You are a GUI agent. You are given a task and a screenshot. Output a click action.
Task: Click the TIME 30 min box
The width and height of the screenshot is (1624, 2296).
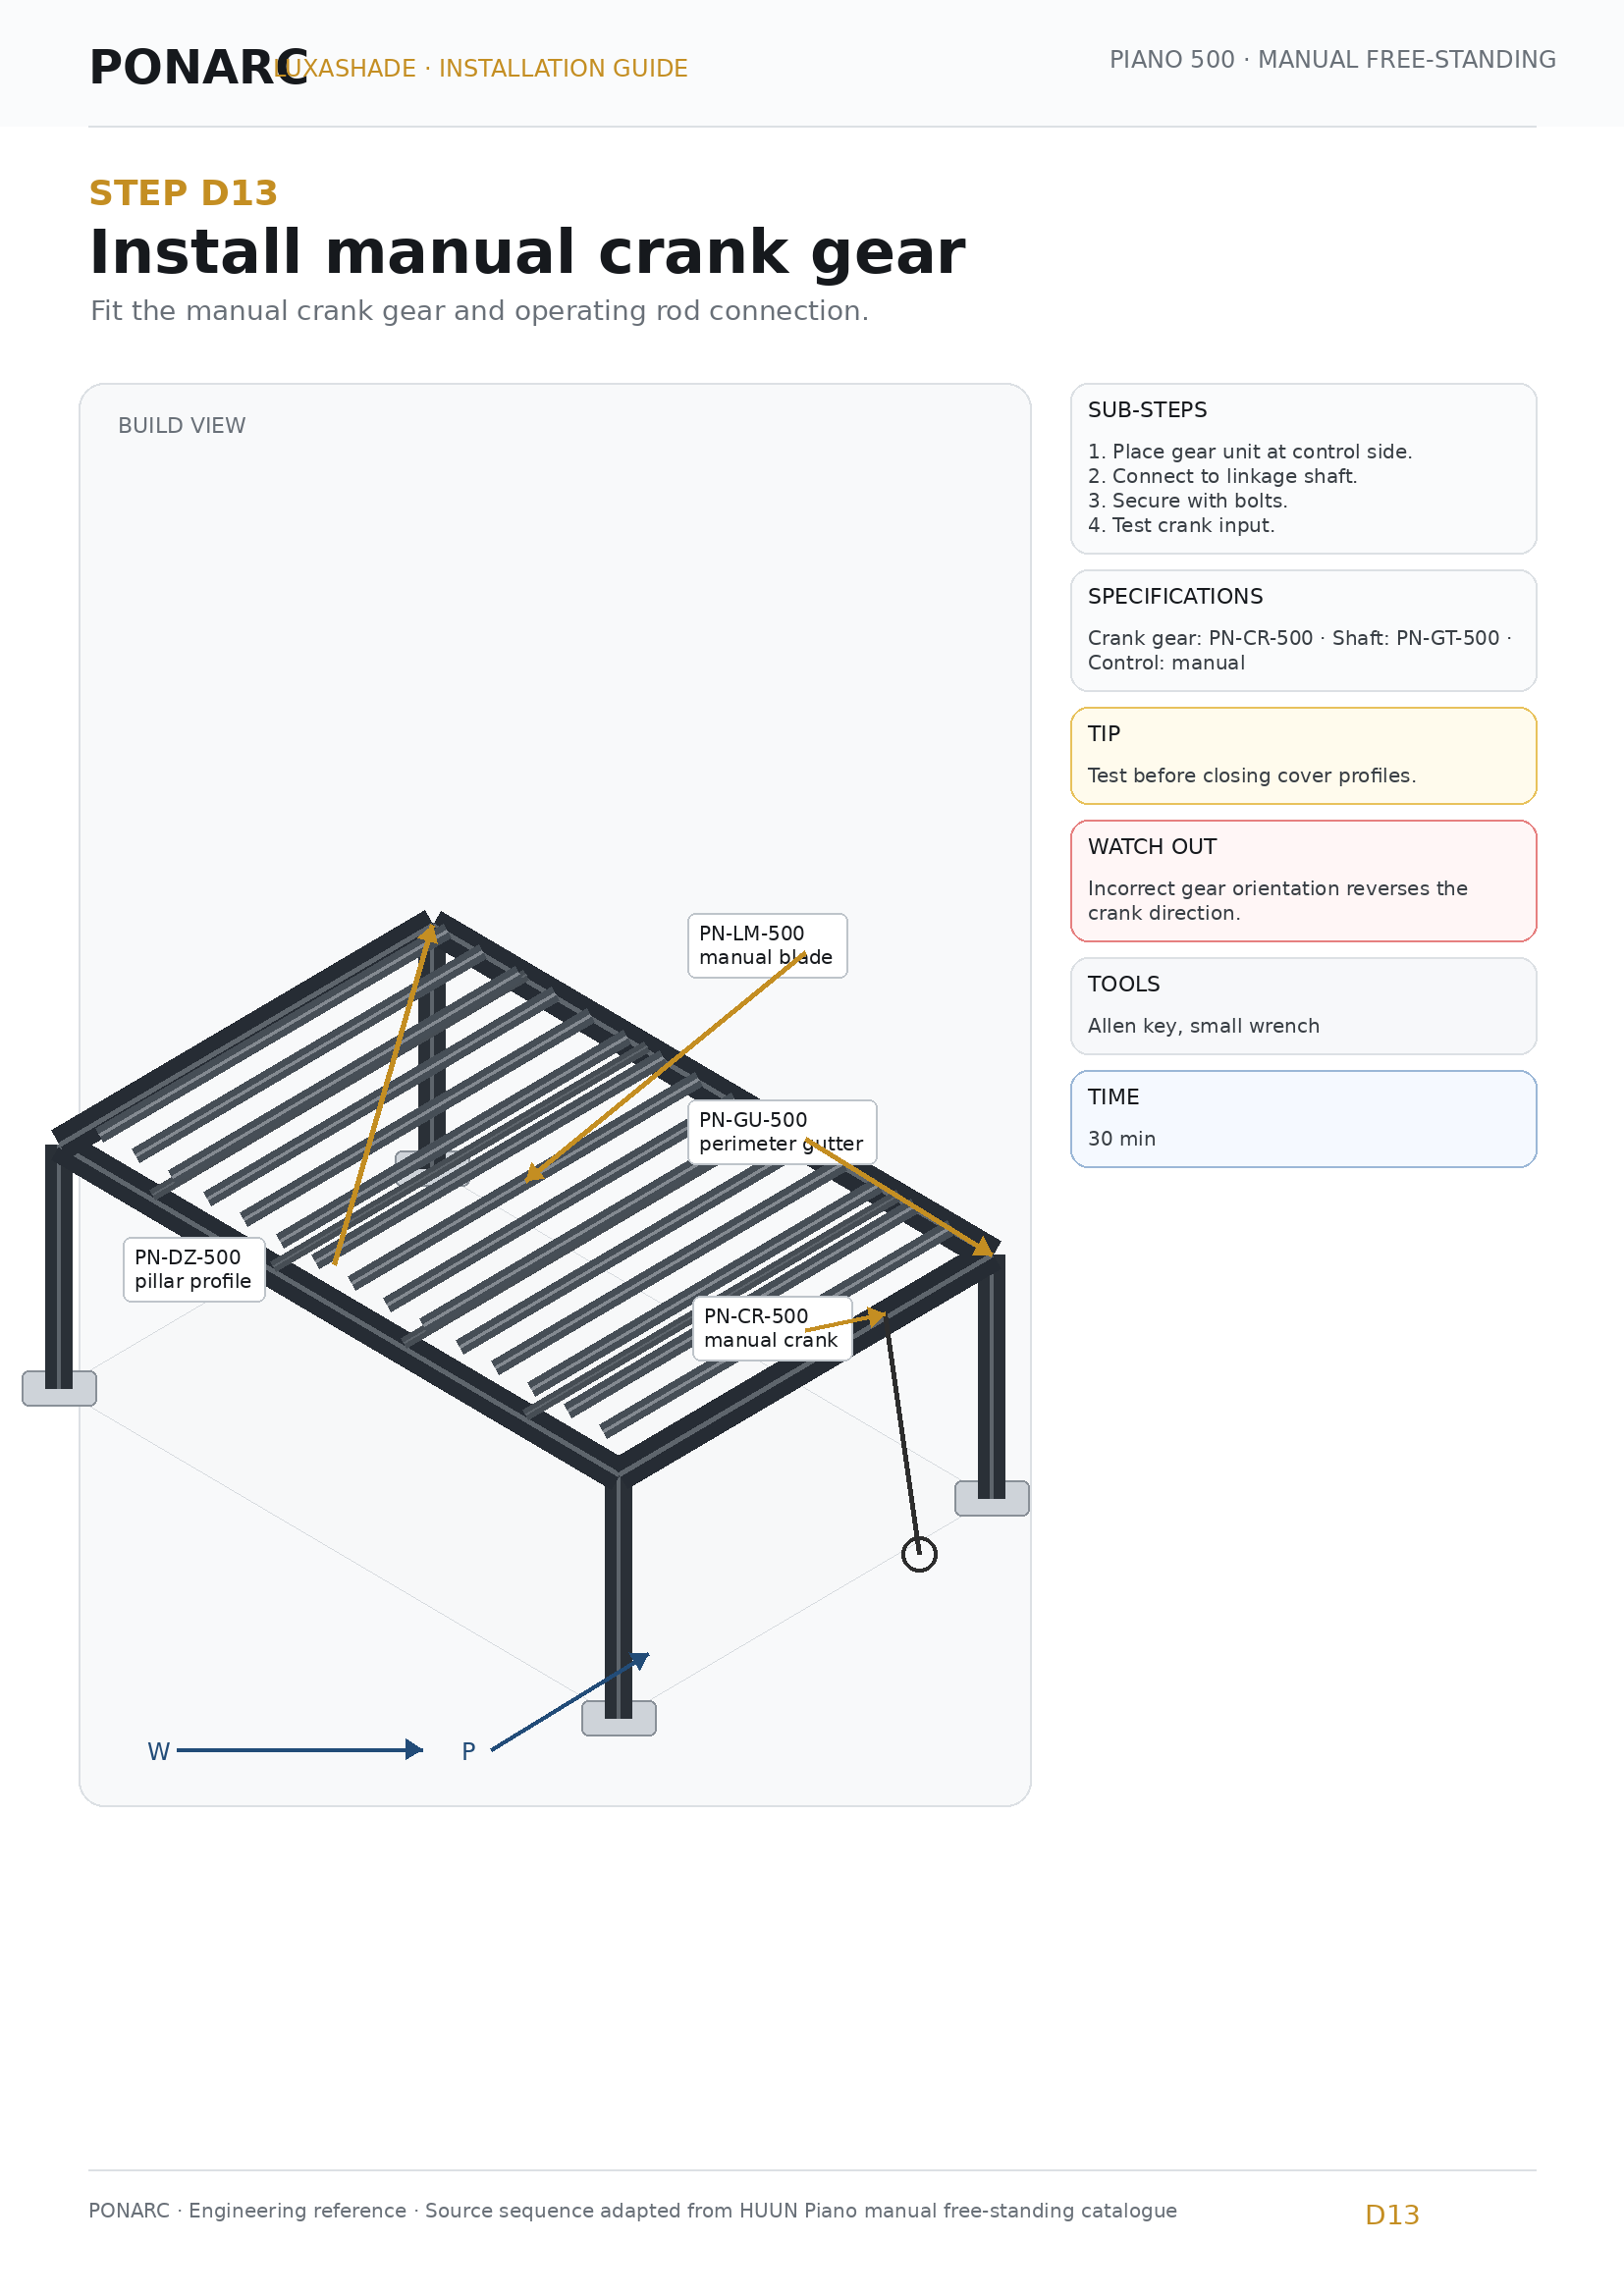[x=1303, y=1118]
